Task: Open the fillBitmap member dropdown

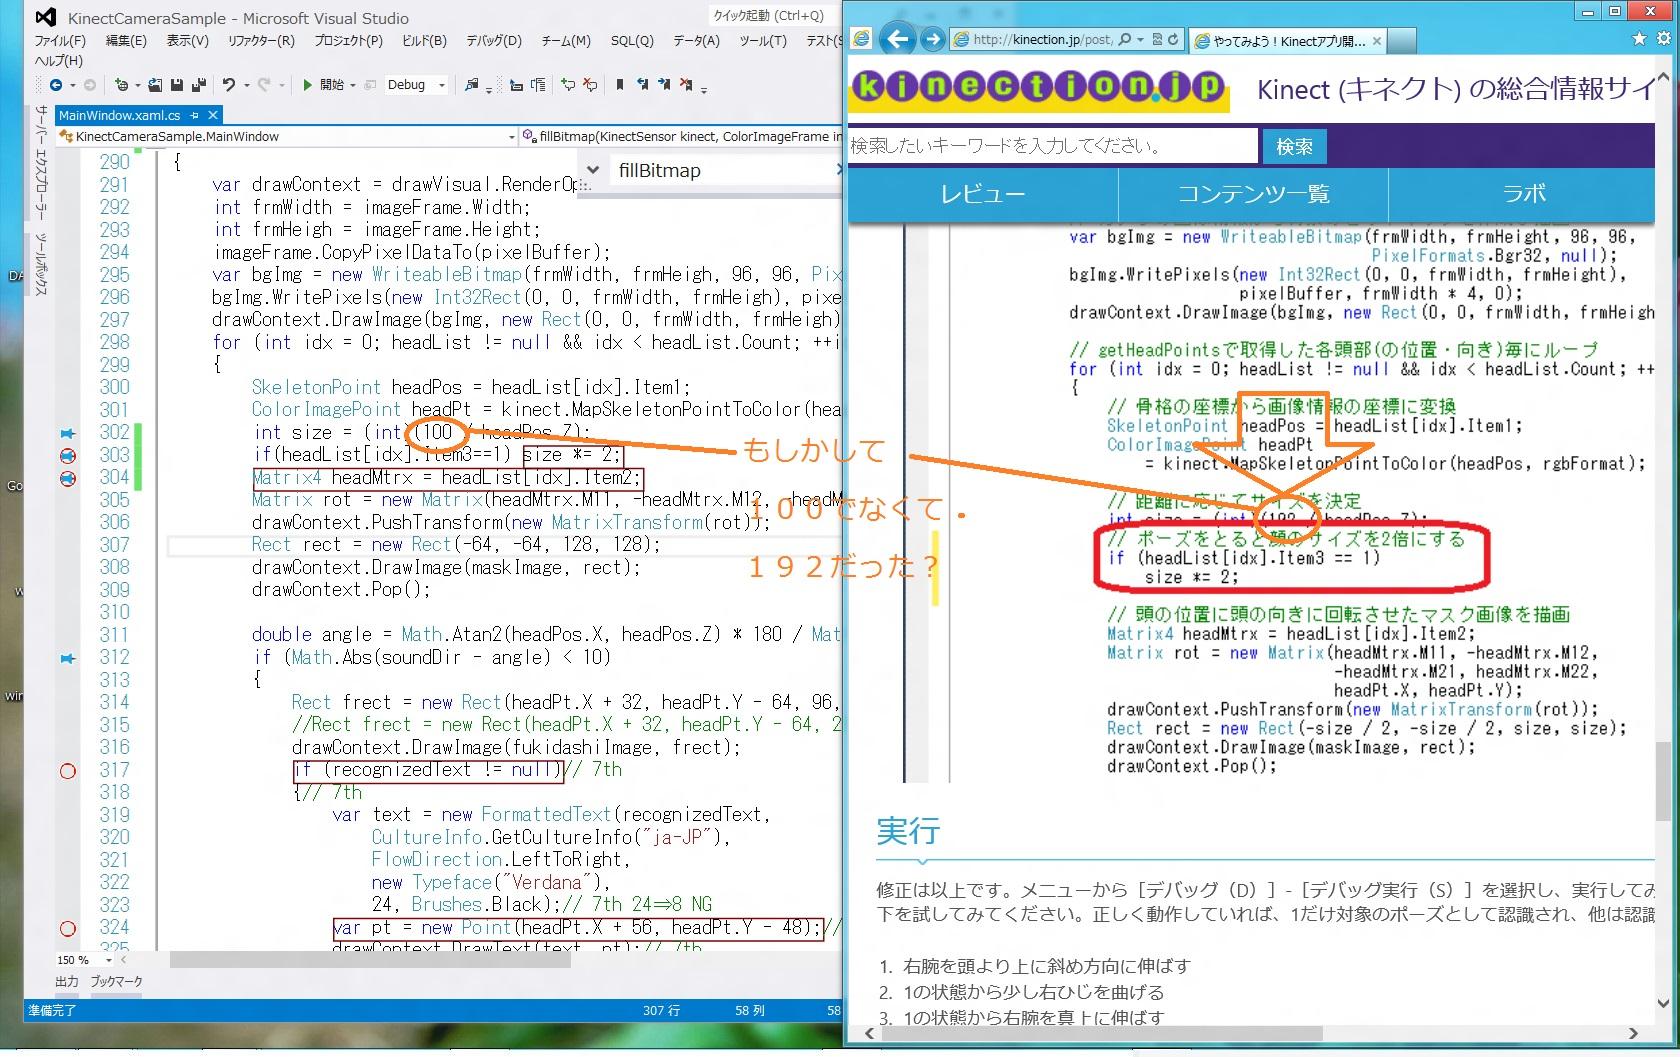Action: [x=682, y=136]
